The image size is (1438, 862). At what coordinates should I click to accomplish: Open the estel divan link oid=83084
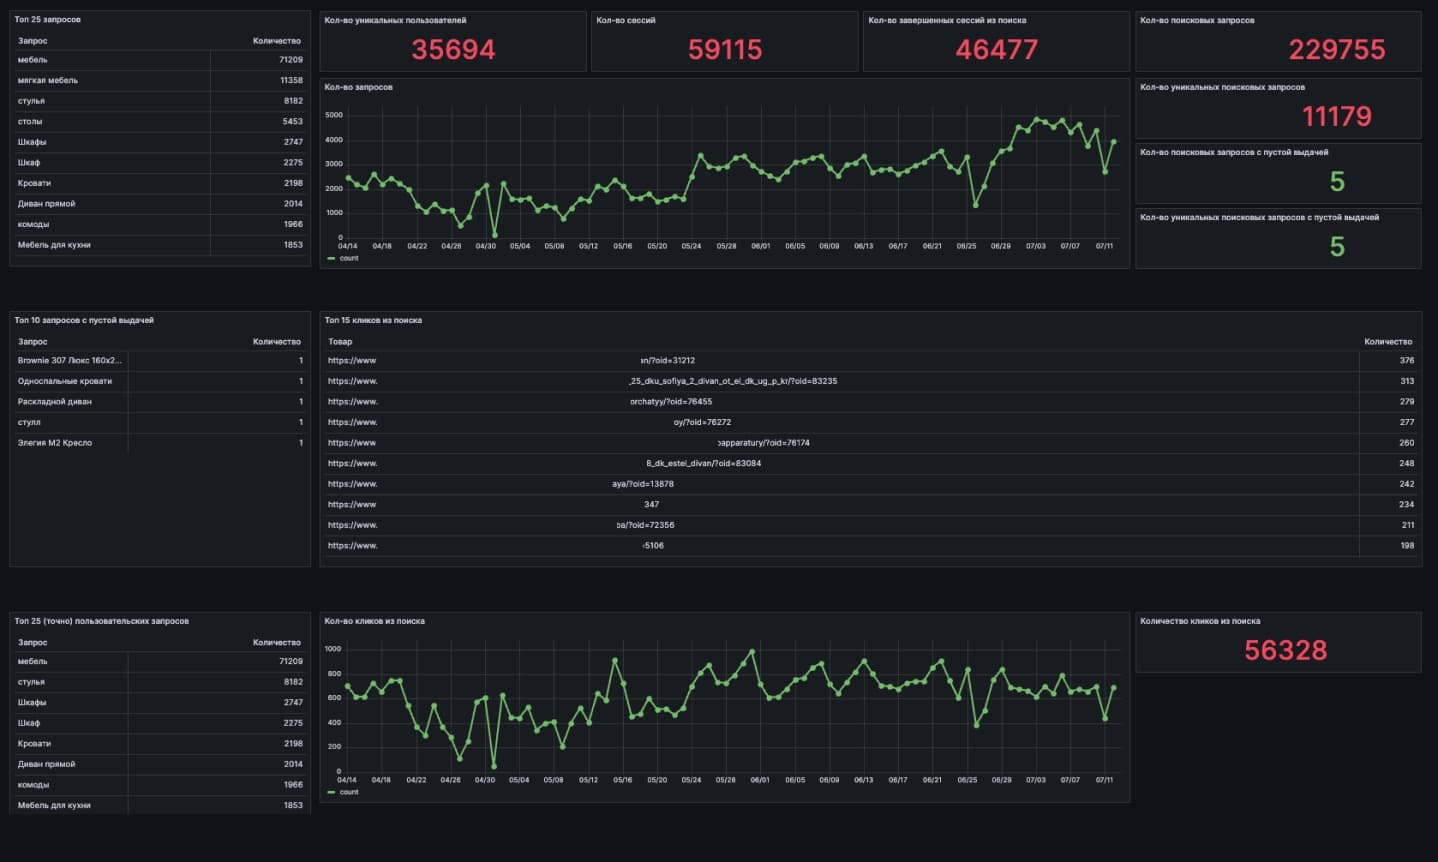click(703, 464)
